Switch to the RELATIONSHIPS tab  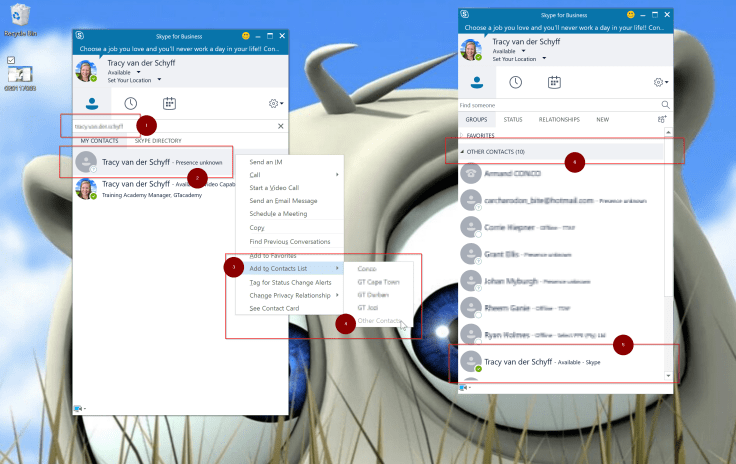coord(559,119)
